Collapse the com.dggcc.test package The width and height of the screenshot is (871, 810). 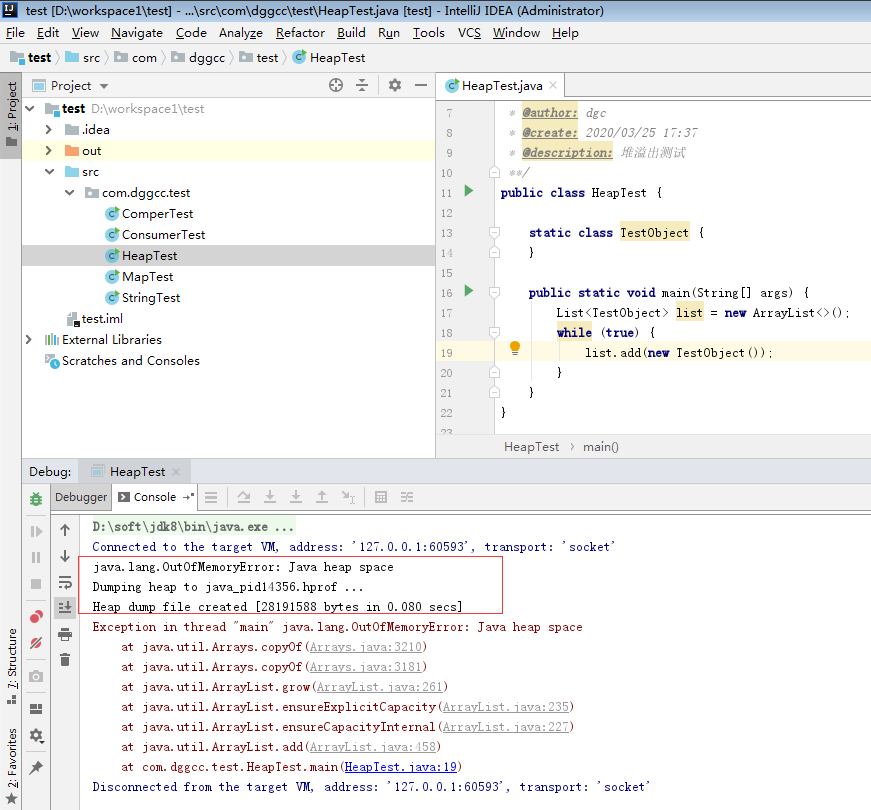click(x=70, y=193)
